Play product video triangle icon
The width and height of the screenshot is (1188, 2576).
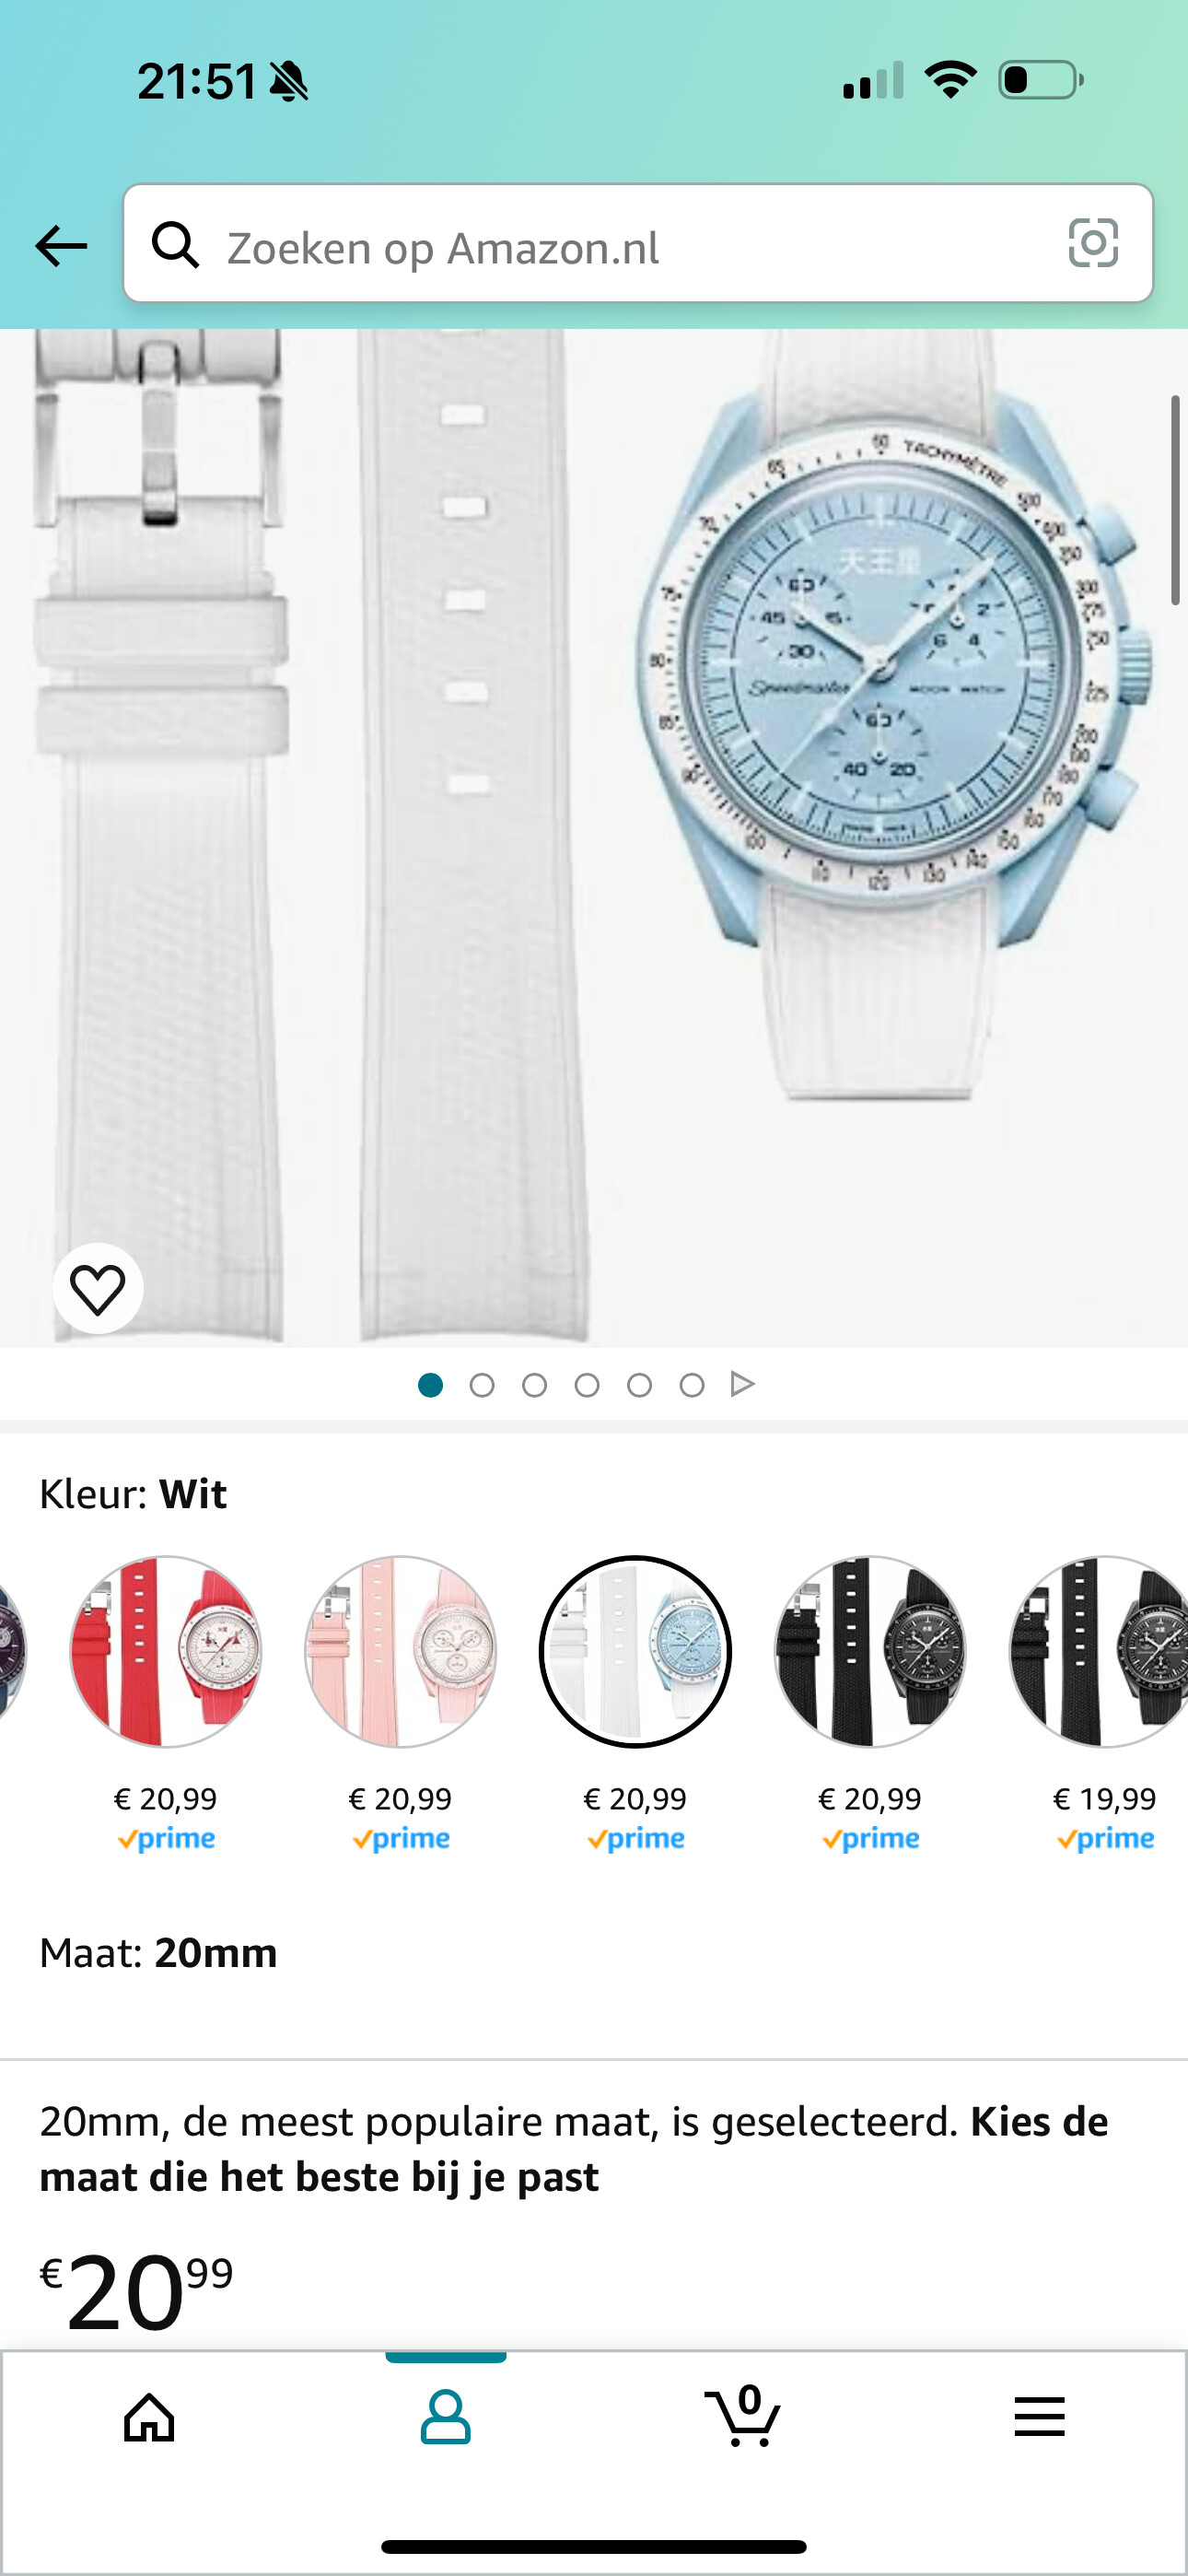point(742,1384)
